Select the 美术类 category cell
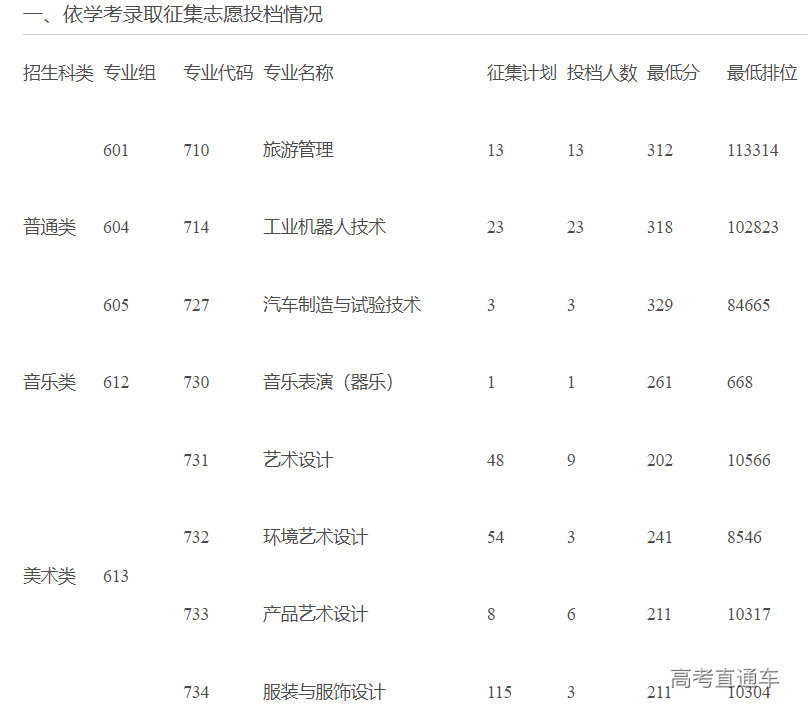The width and height of the screenshot is (808, 718). click(50, 576)
